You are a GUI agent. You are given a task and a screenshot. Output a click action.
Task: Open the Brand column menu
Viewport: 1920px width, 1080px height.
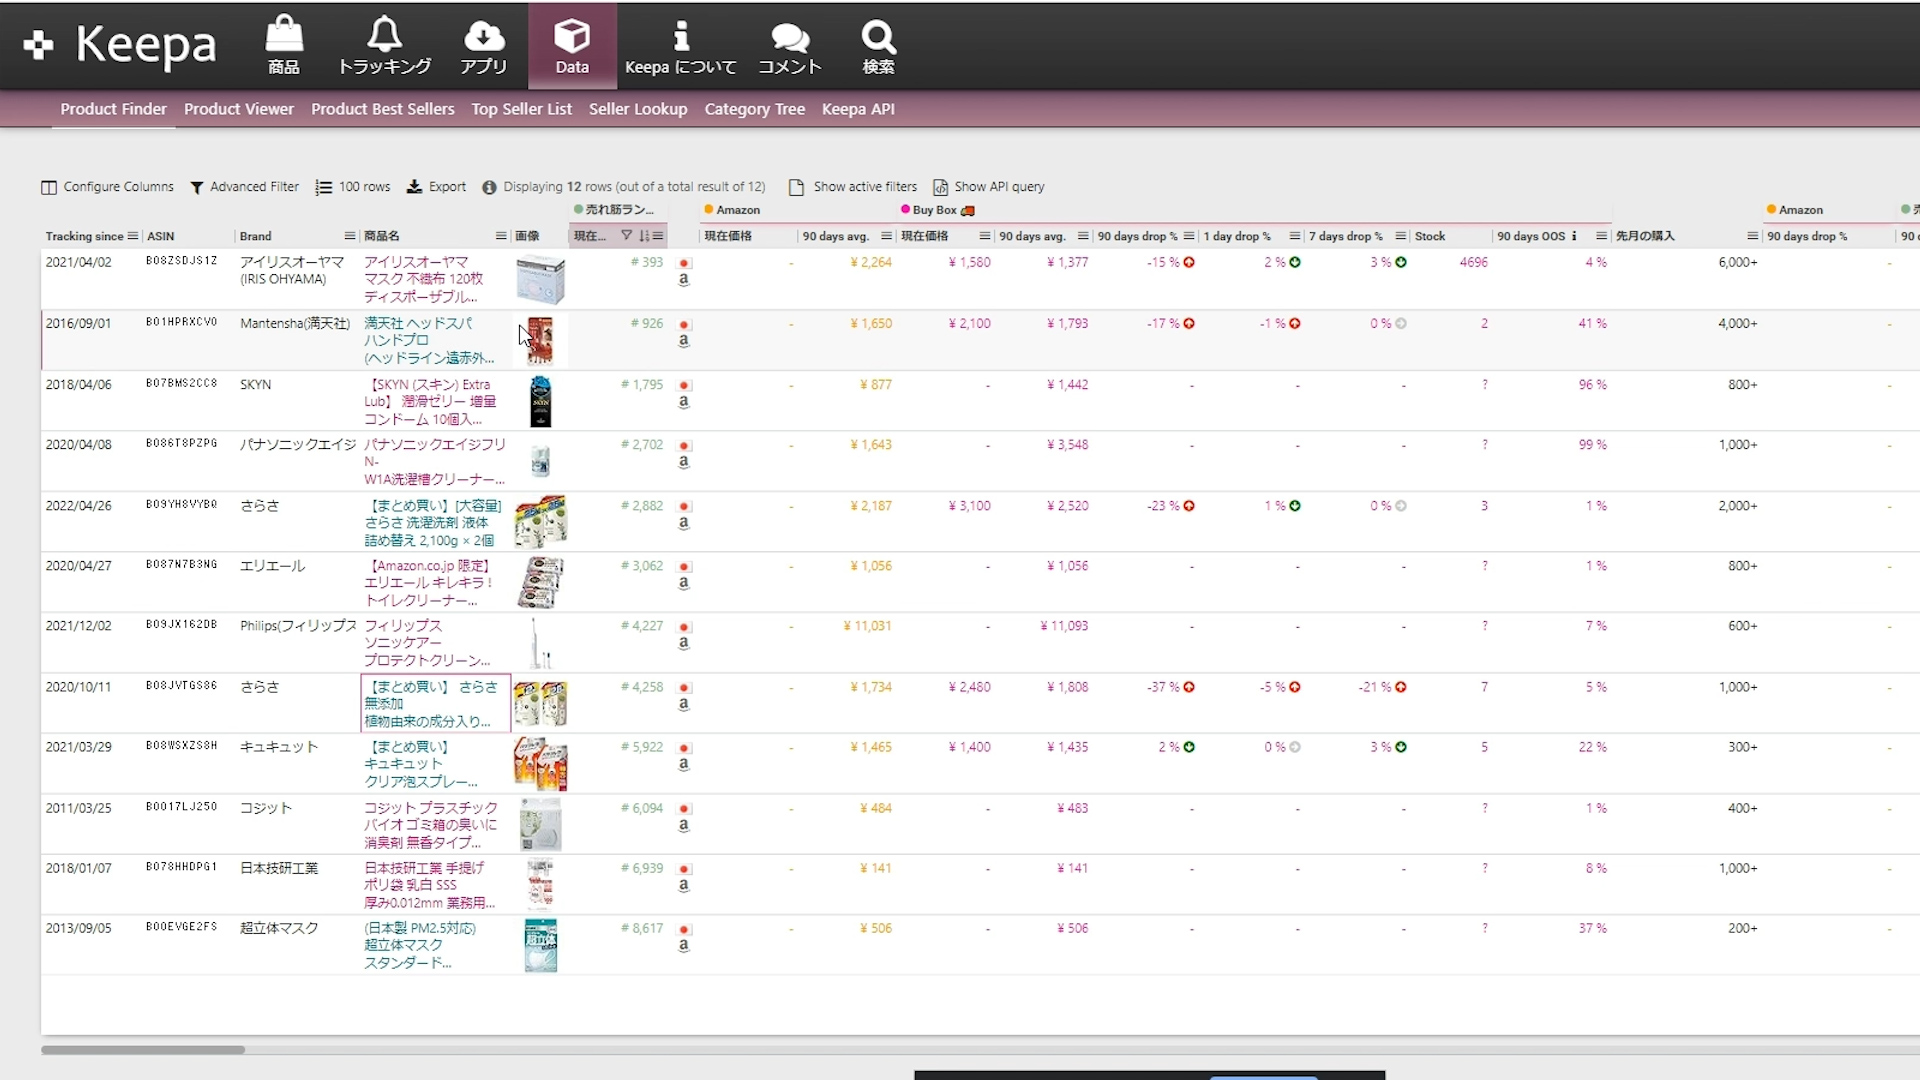350,236
